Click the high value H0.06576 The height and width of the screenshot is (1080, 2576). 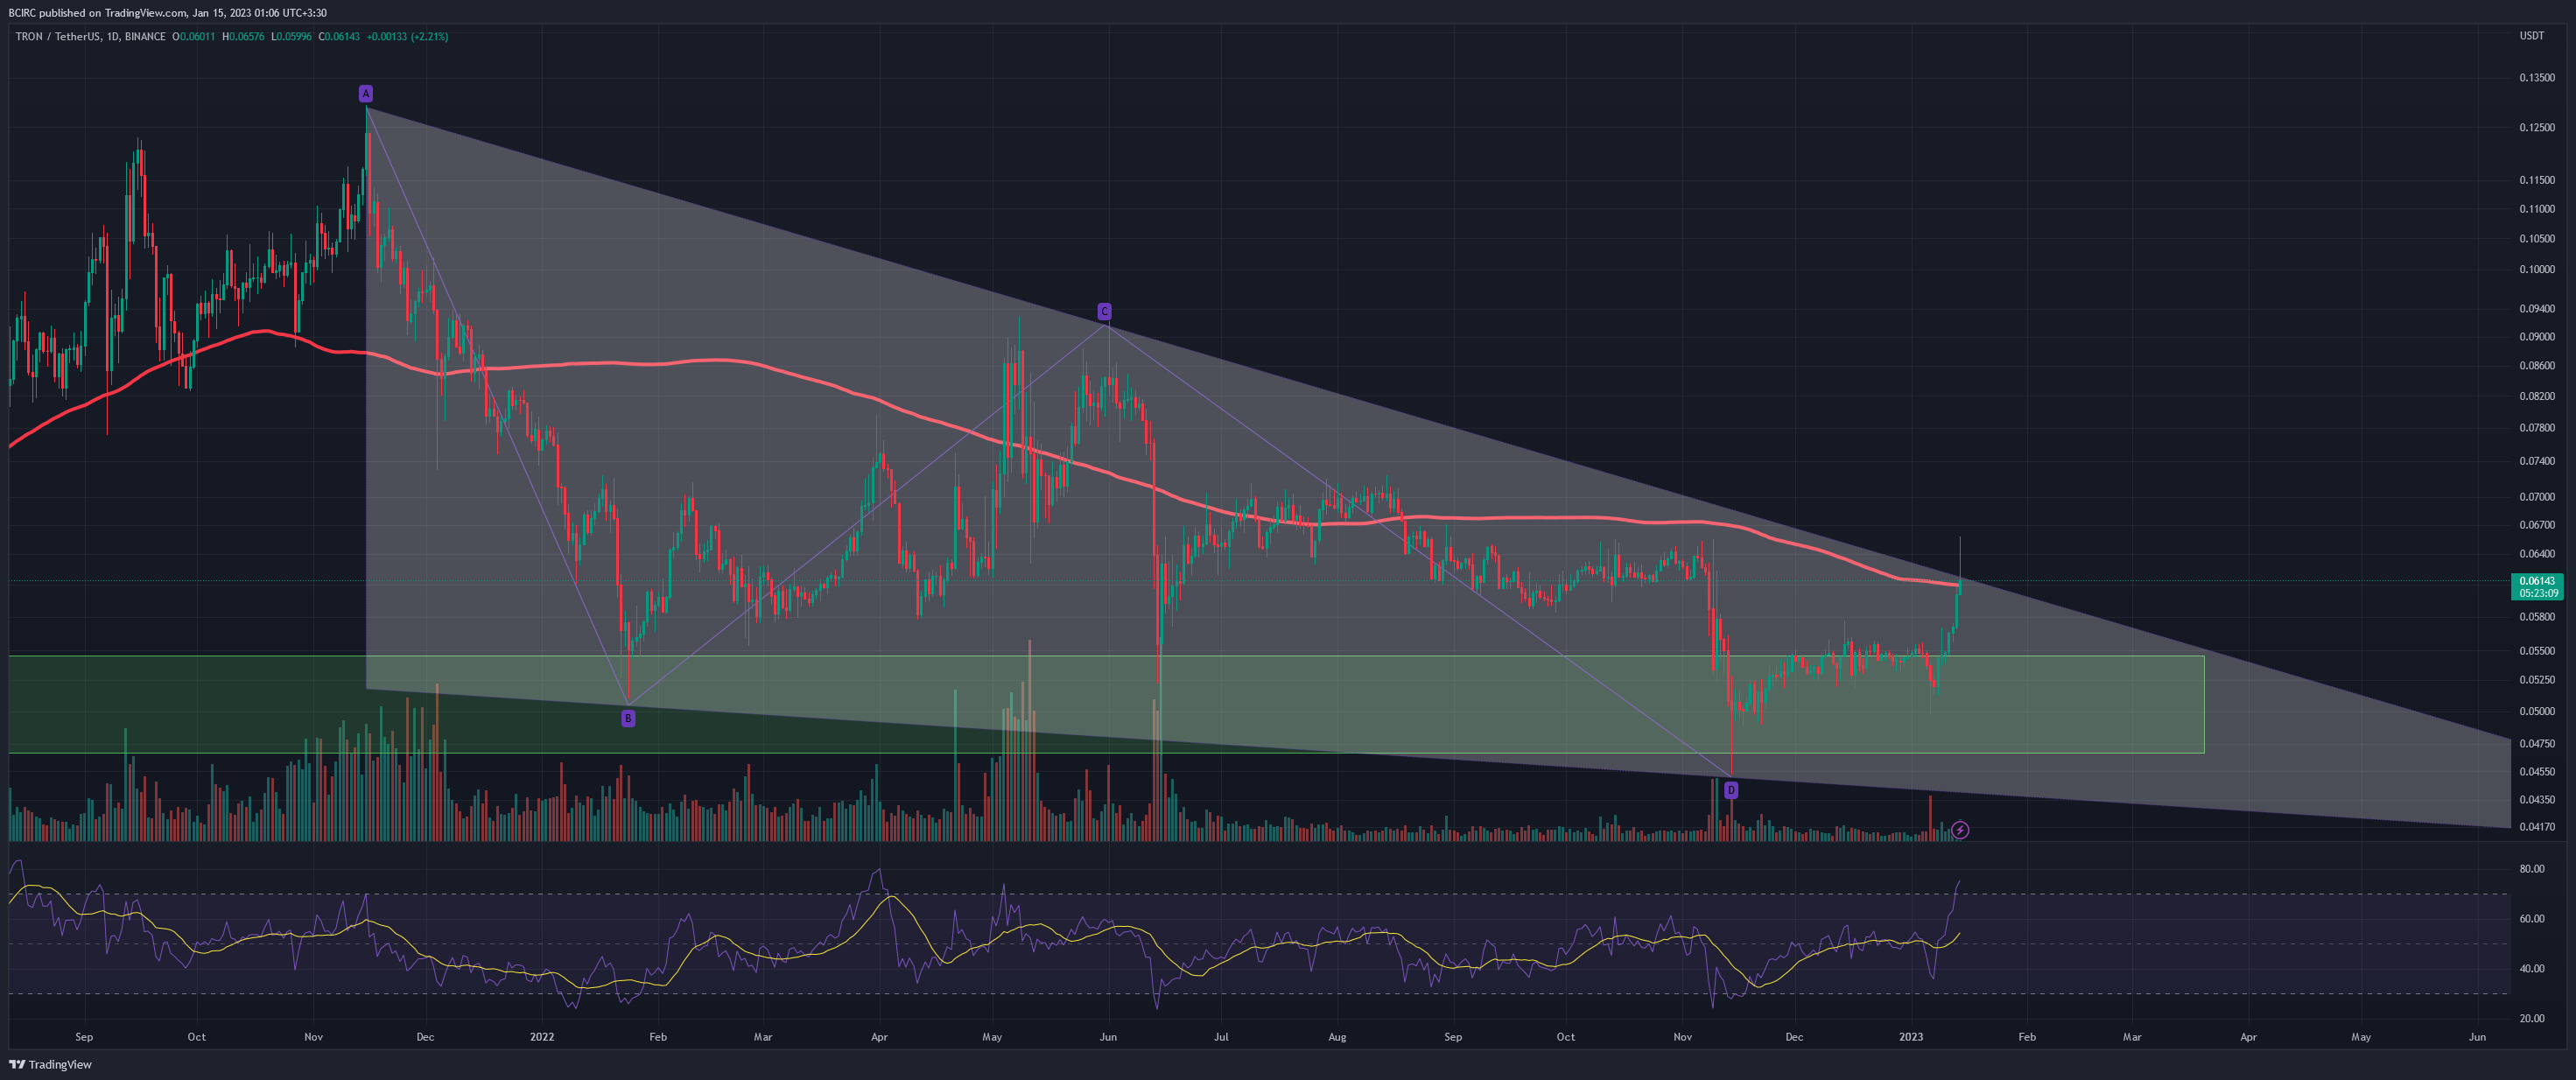(x=243, y=37)
